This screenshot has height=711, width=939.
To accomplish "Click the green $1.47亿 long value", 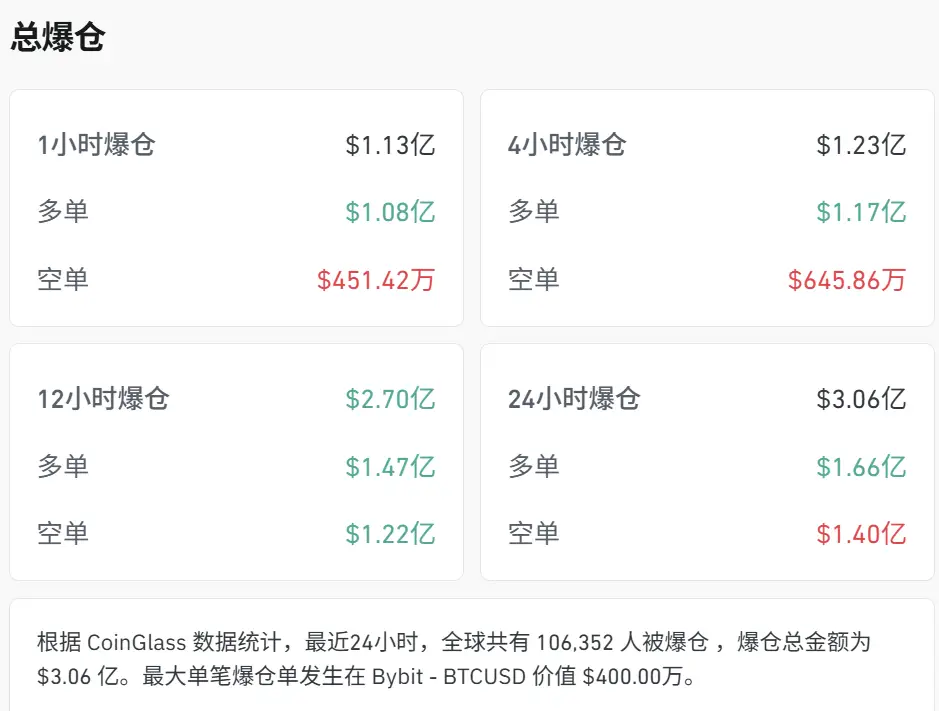I will click(390, 466).
